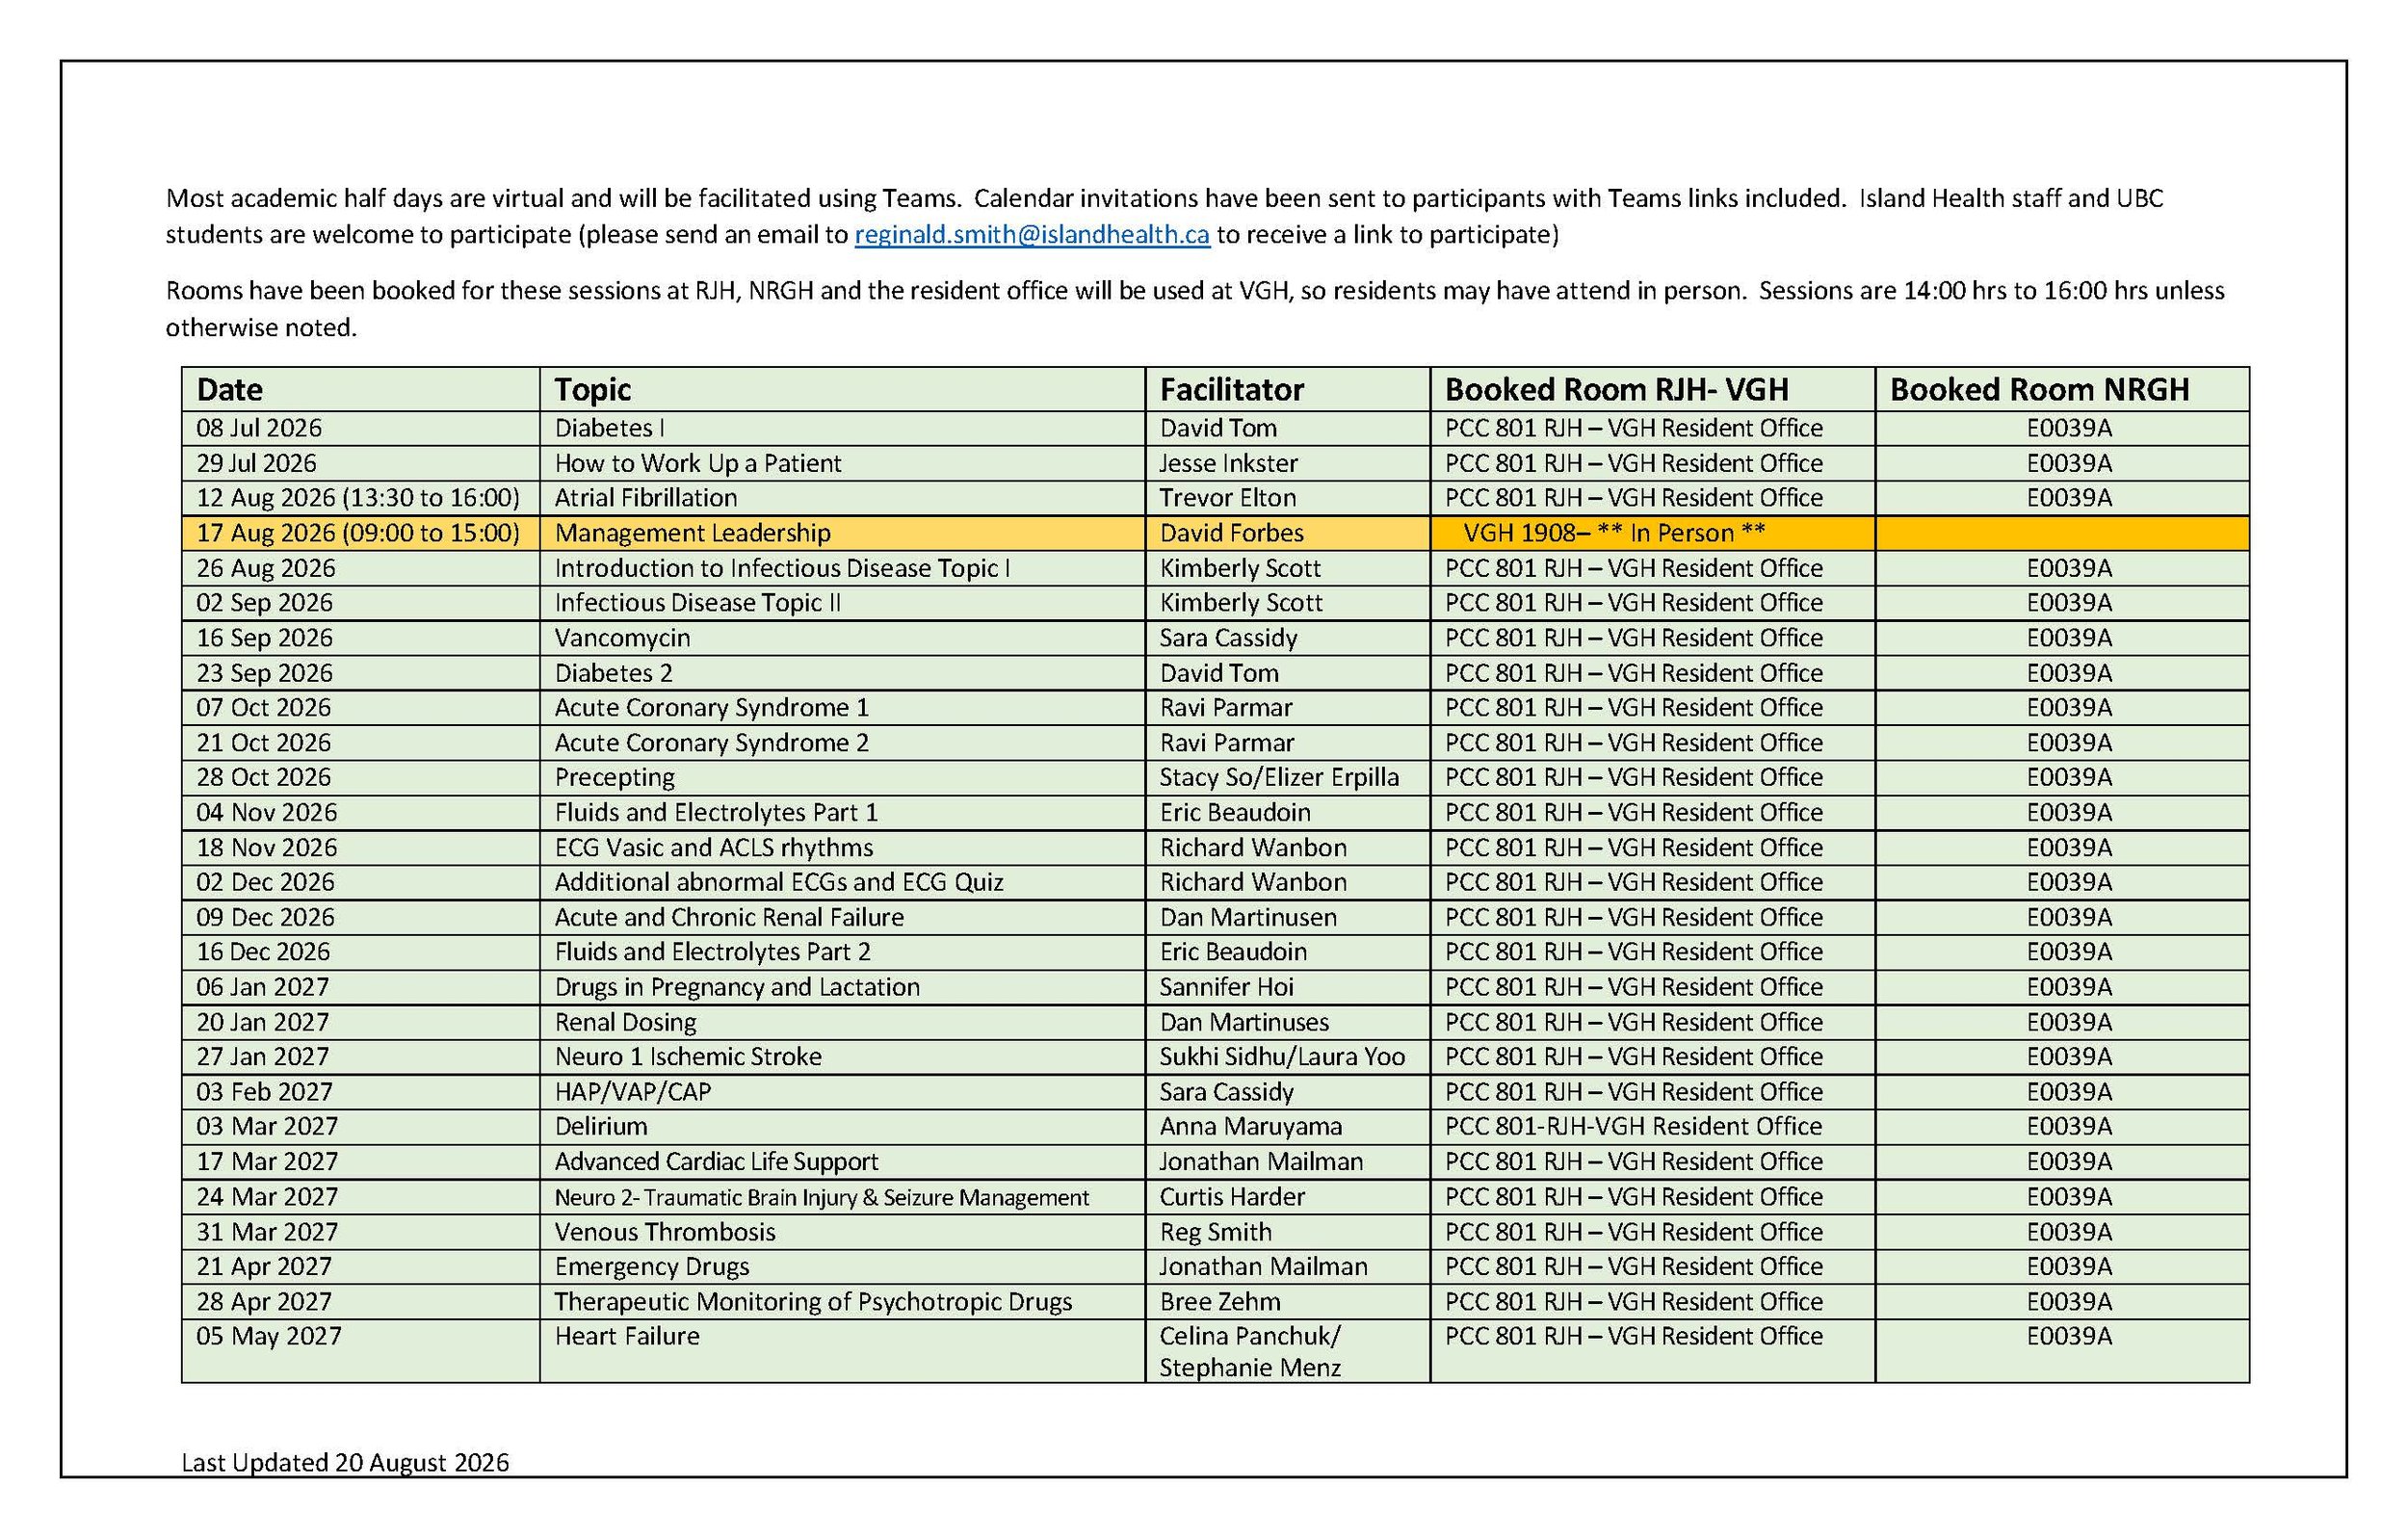Select Neuro 2- Traumatic Brain Injury topic
Screen dimensions: 2408x1538
coord(842,1197)
